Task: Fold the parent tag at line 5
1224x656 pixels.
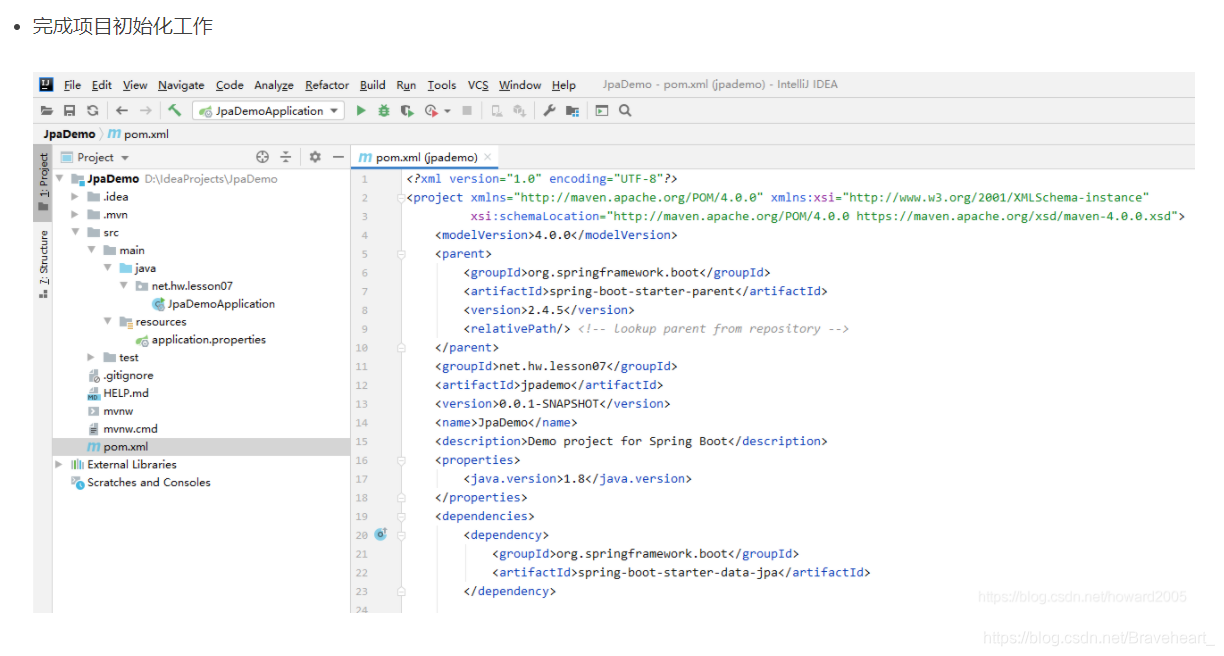Action: (401, 254)
